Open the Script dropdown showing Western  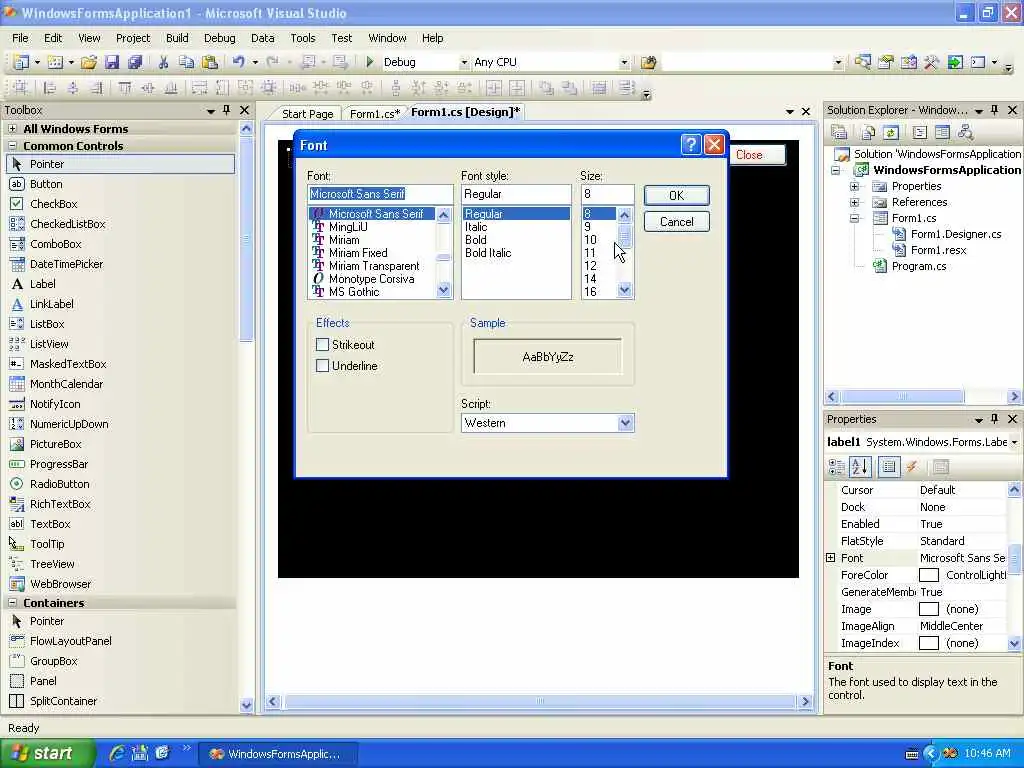click(625, 423)
